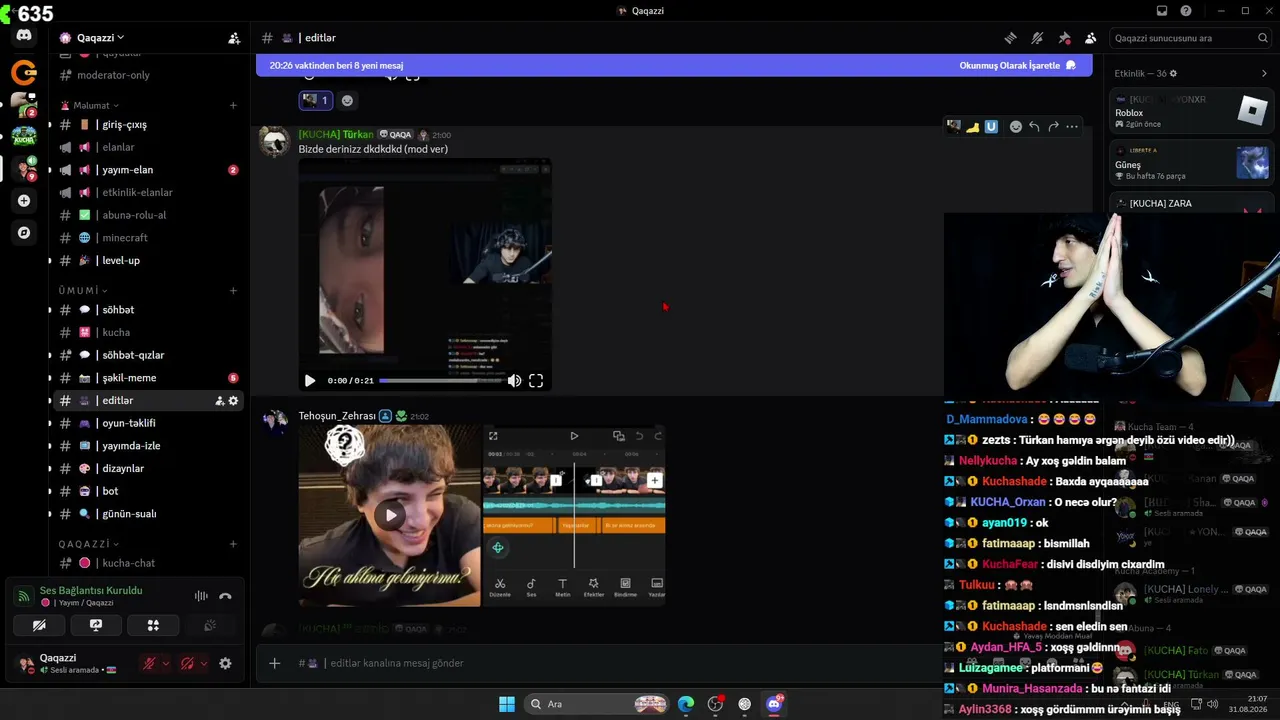
Task: Open Discord direct messages home
Action: [x=24, y=35]
